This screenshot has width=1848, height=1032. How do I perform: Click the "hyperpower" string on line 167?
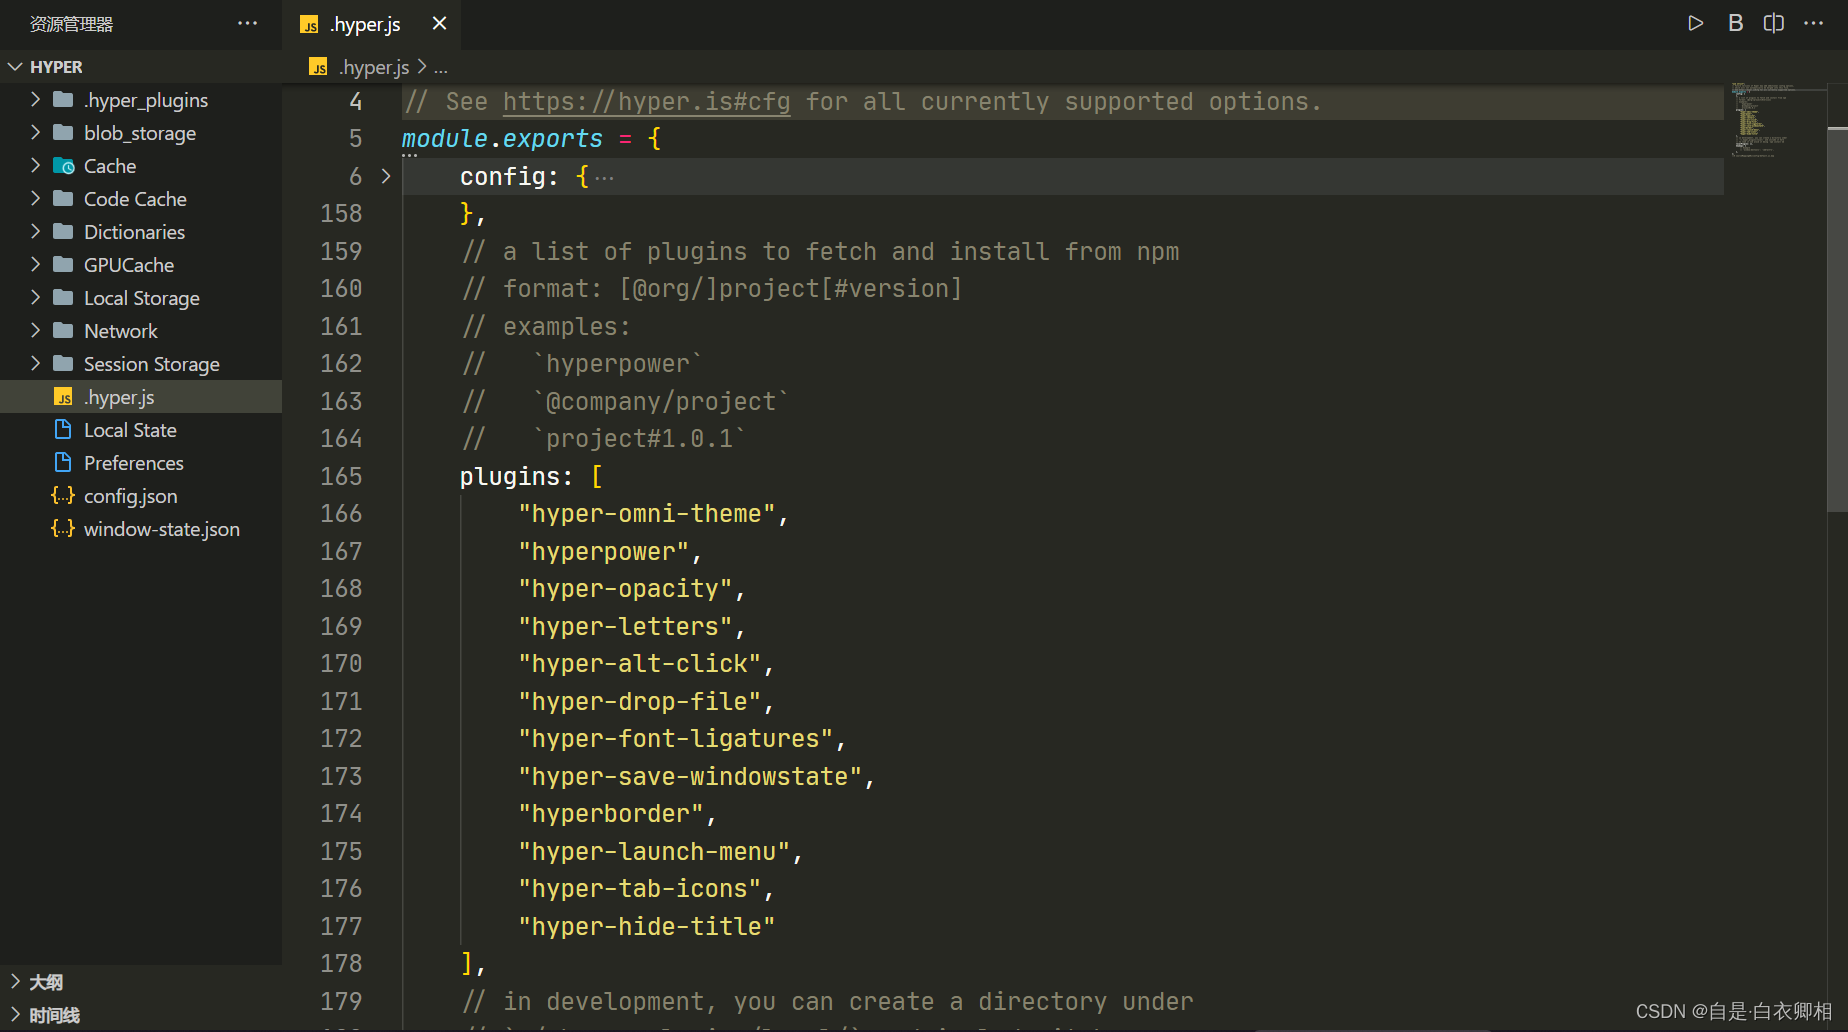pos(603,552)
